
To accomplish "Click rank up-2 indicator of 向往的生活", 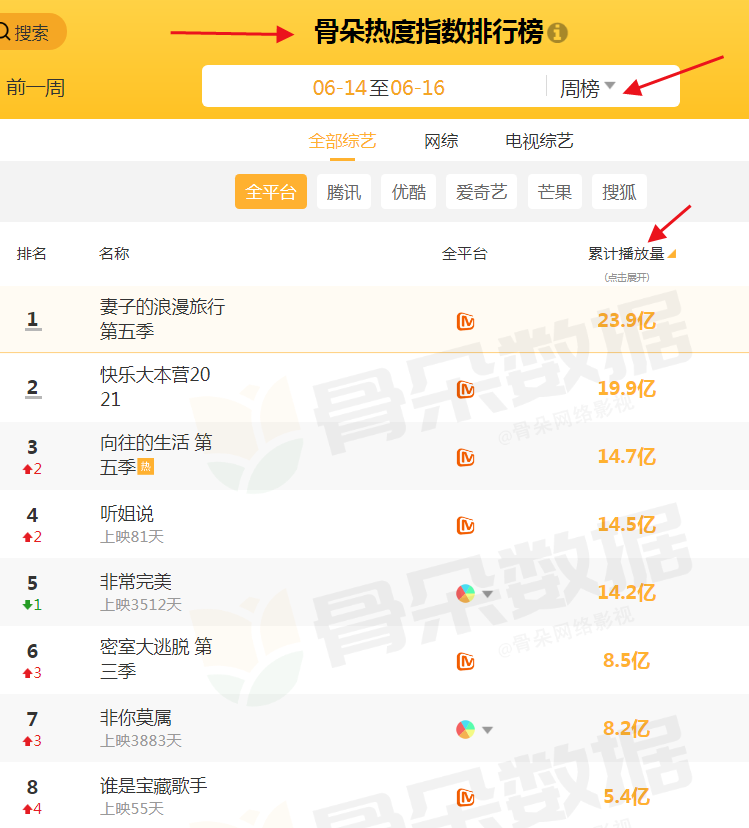I will 32,469.
